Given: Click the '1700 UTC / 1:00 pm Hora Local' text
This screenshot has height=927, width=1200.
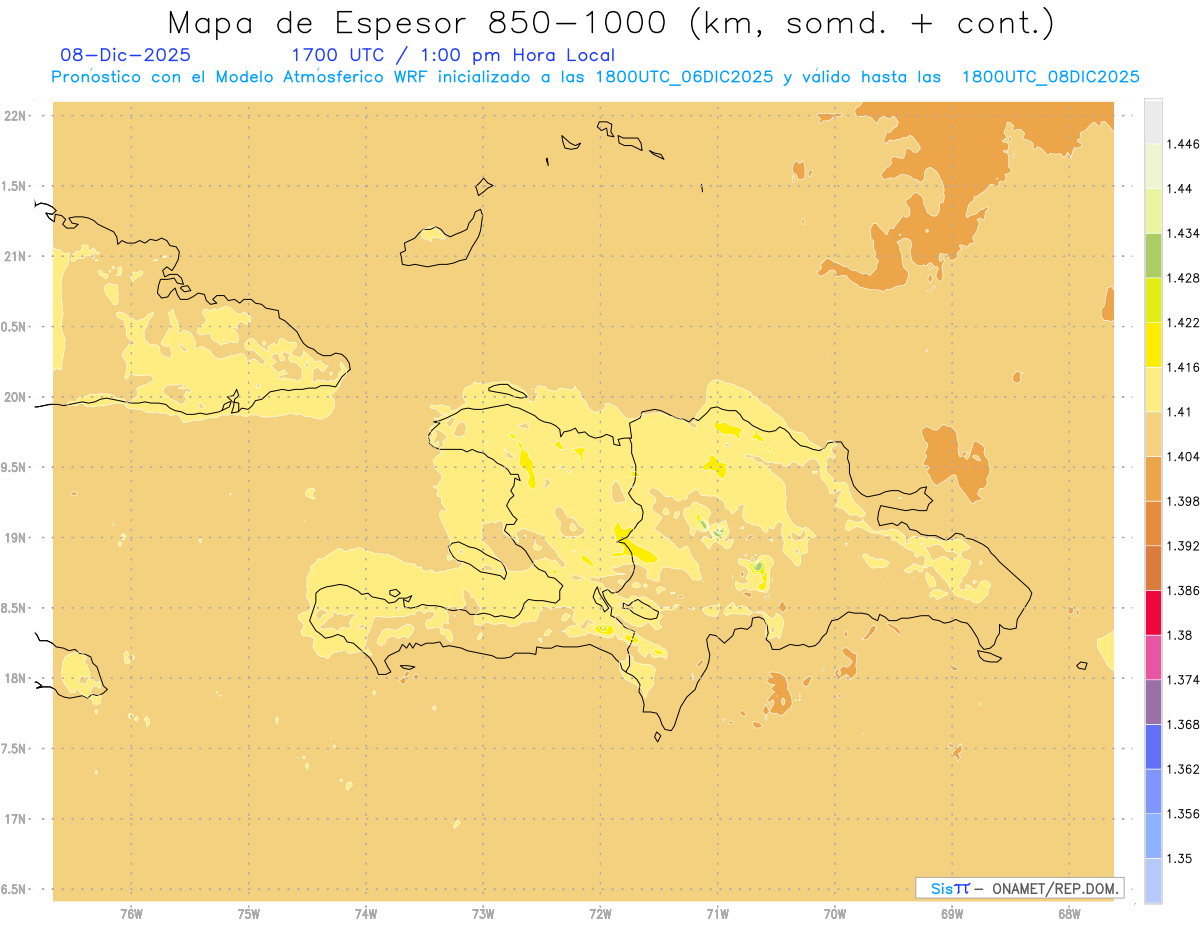Looking at the screenshot, I should [x=452, y=55].
